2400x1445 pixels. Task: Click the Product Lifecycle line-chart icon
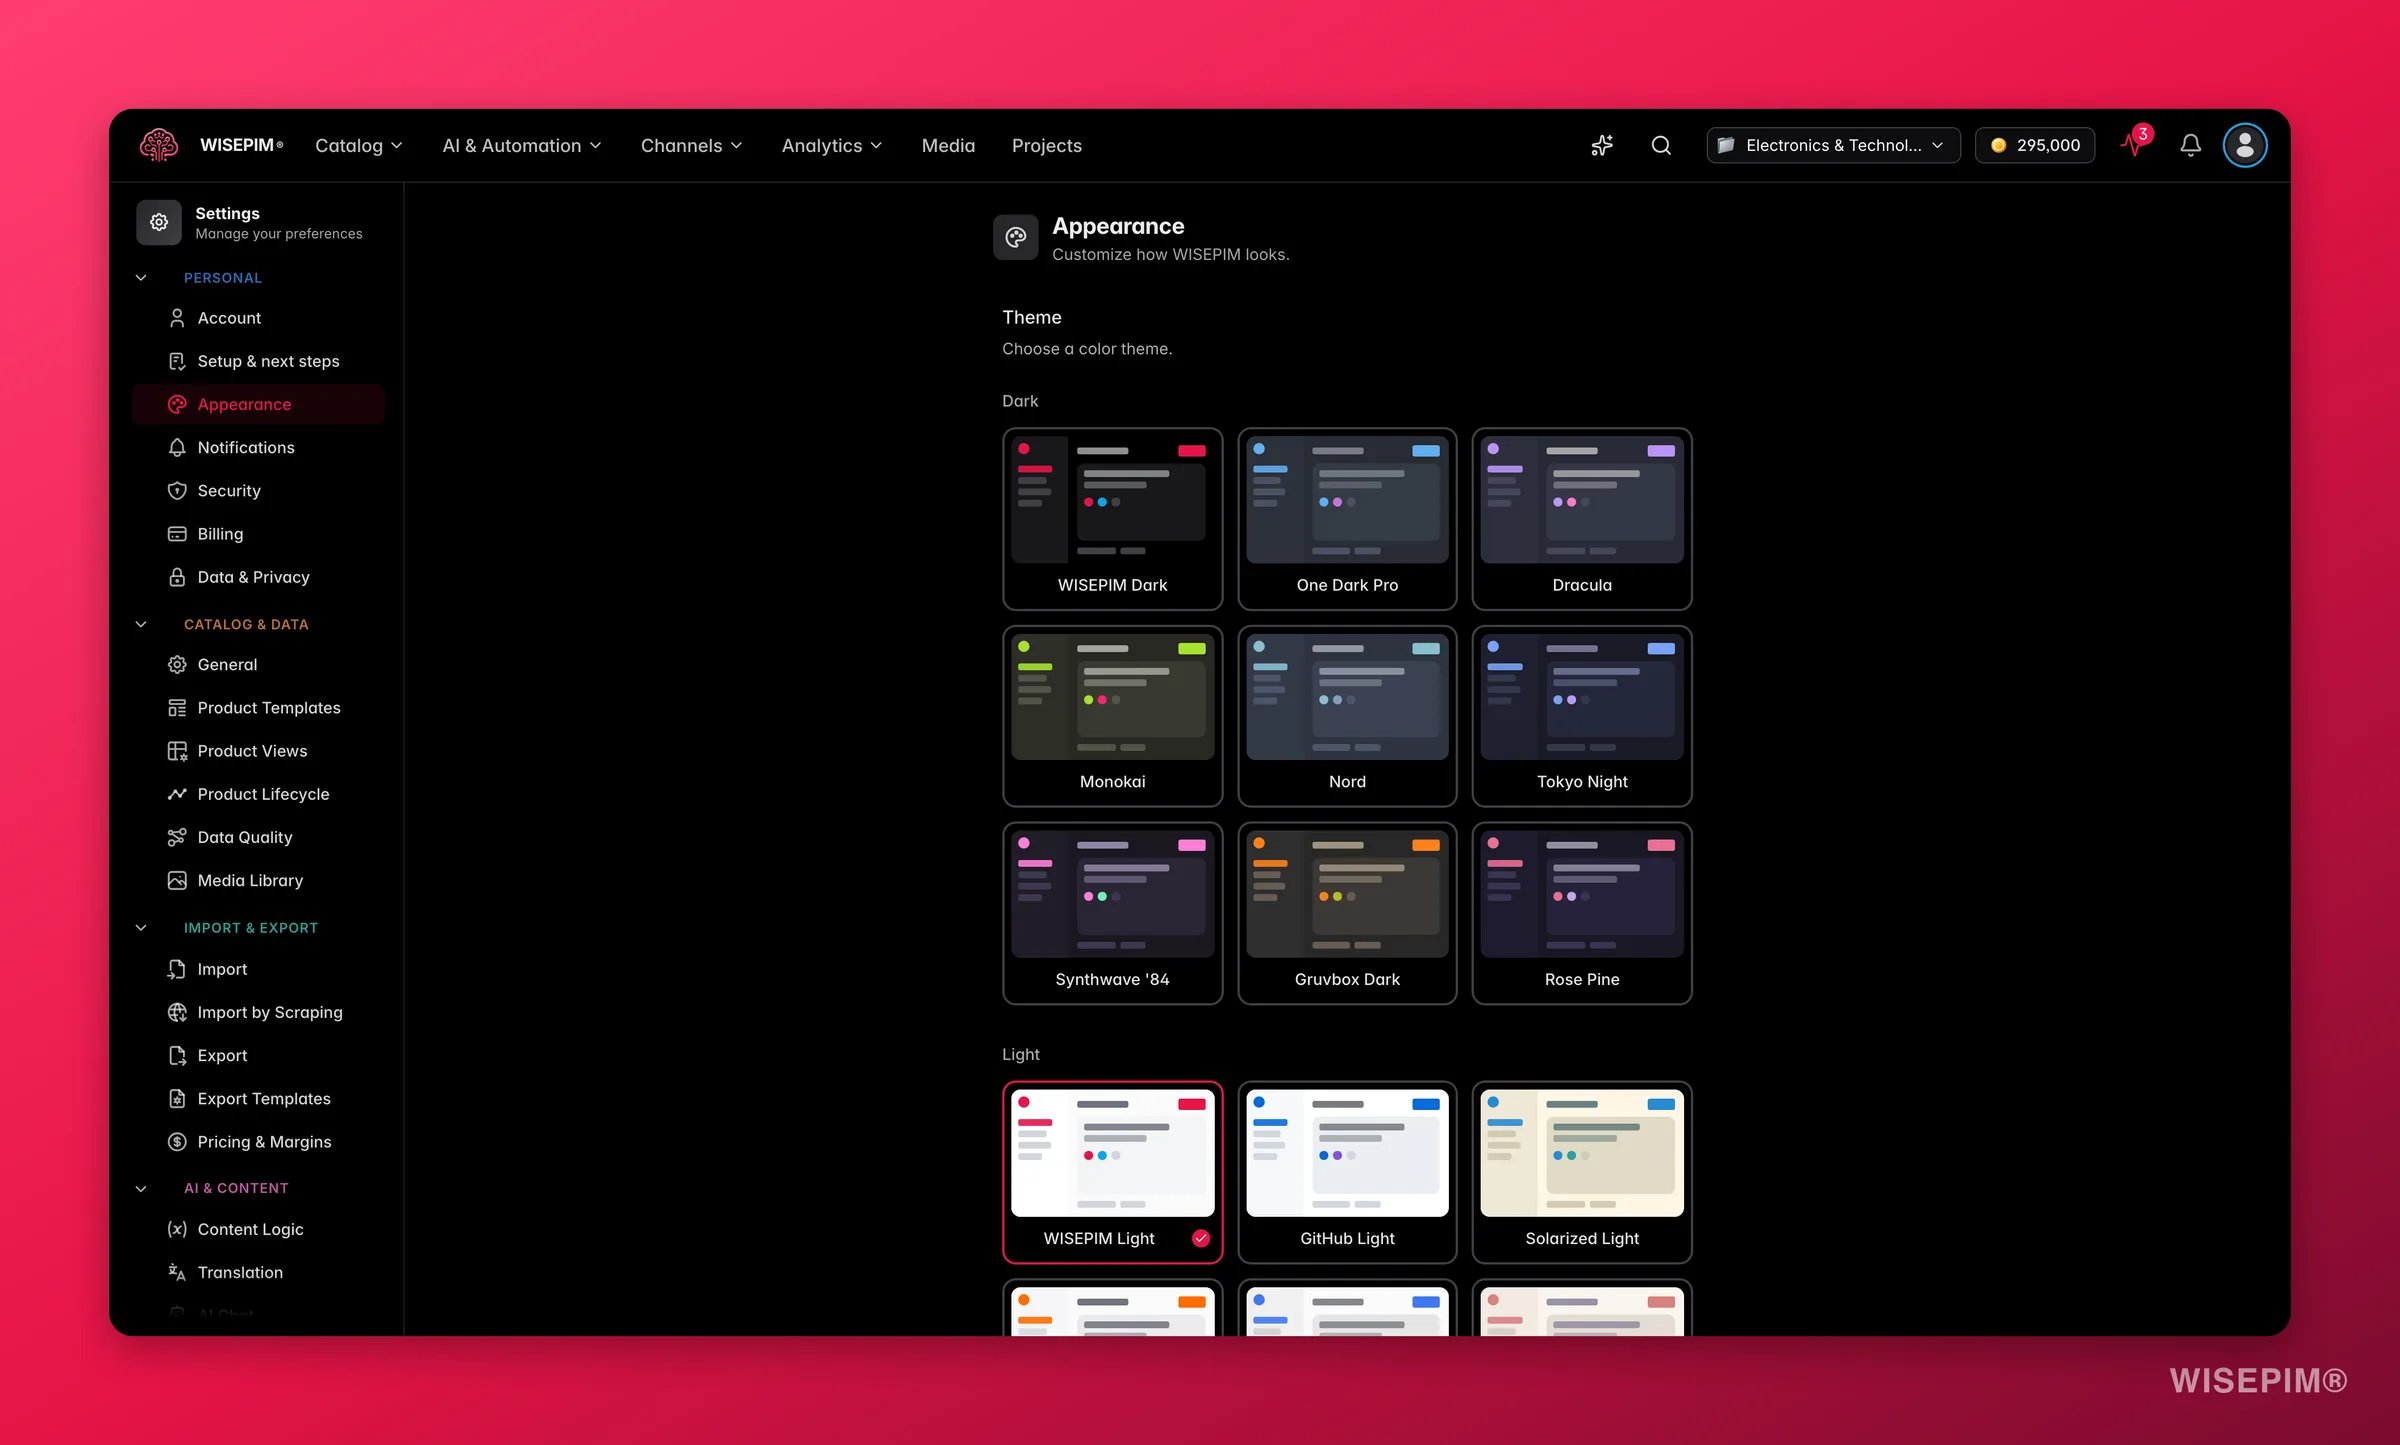point(177,794)
